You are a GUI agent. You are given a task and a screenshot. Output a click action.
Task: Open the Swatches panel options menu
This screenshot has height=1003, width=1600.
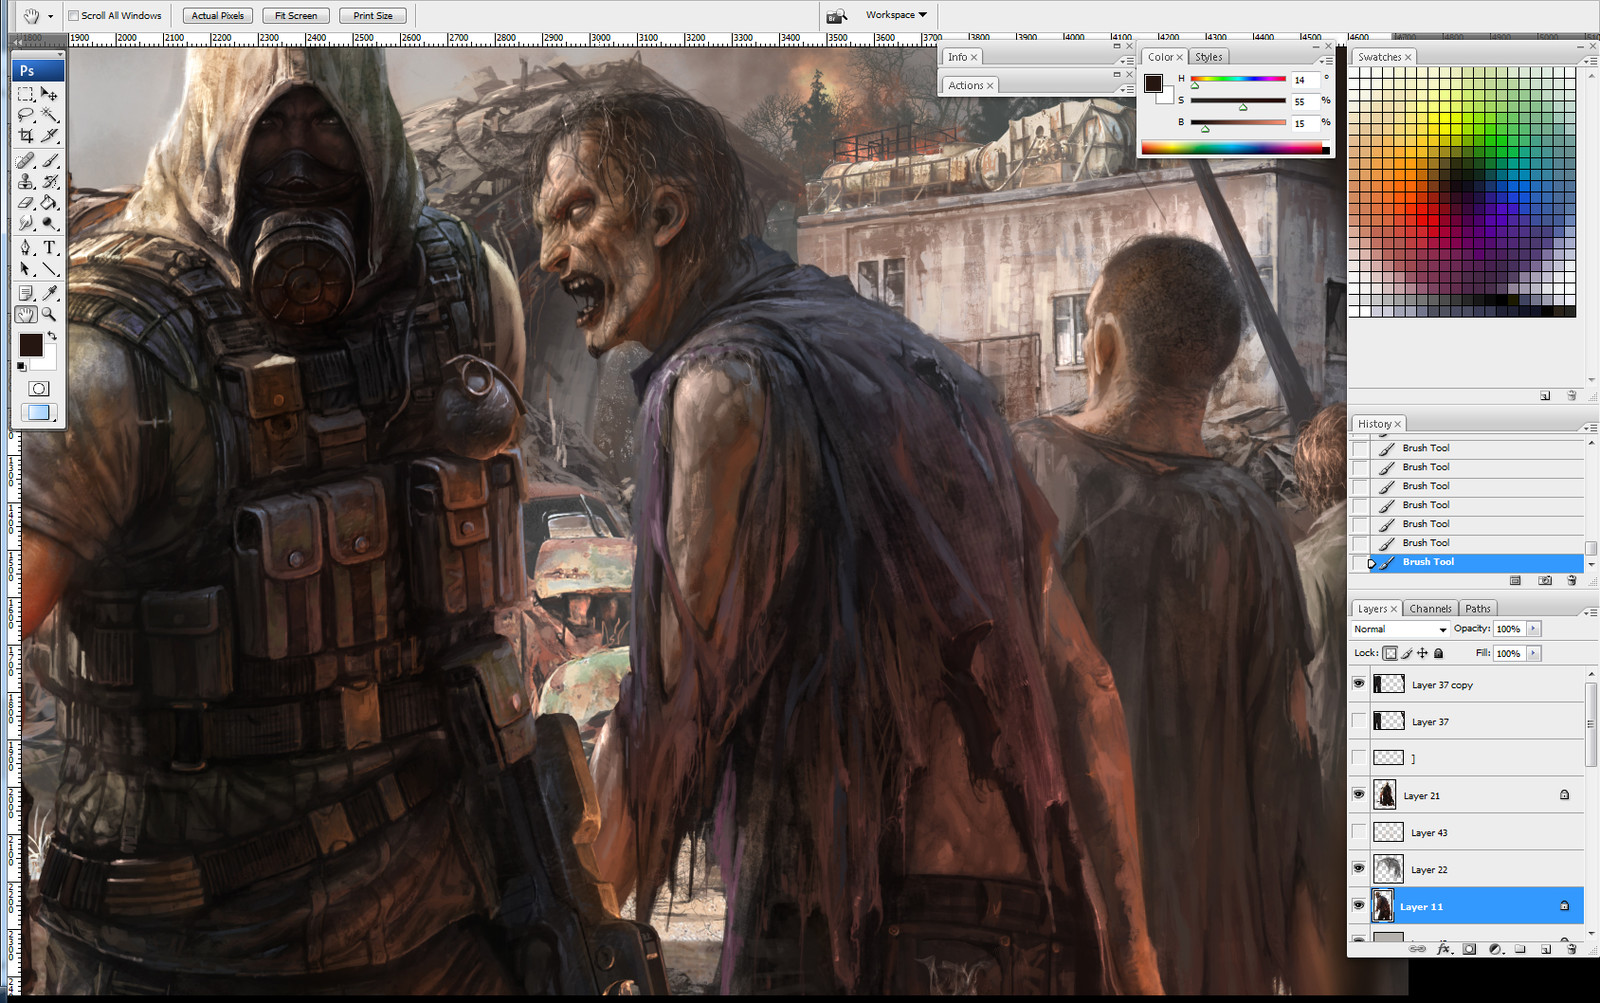[x=1589, y=60]
